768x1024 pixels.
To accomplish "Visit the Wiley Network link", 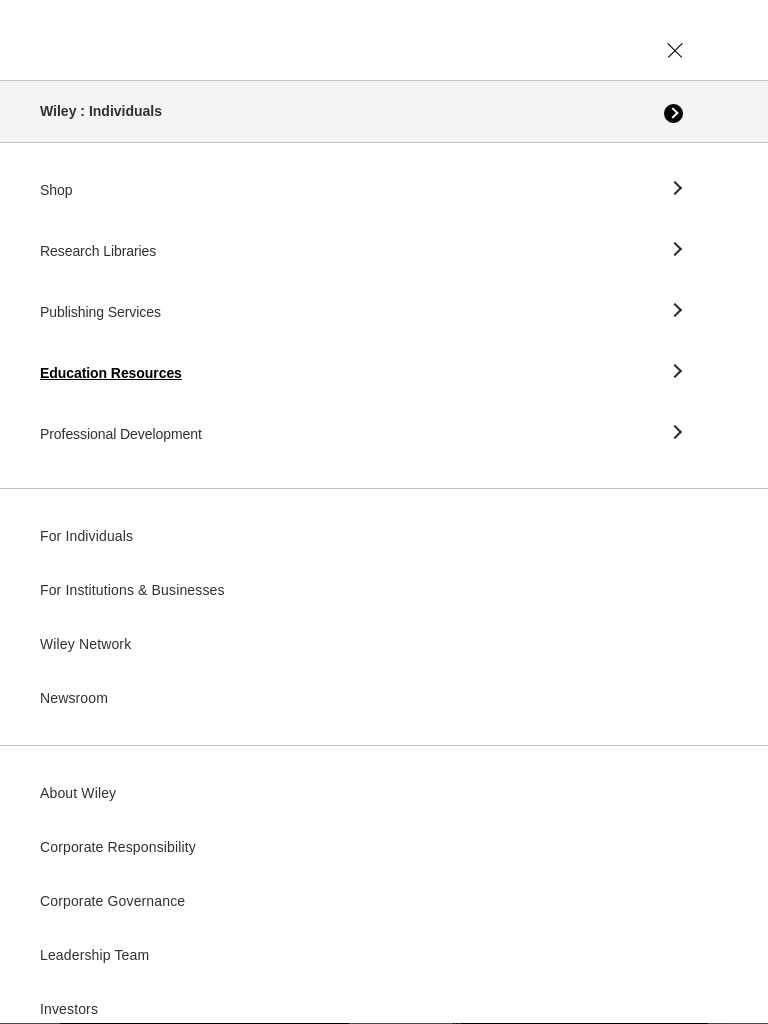I will pyautogui.click(x=86, y=645).
